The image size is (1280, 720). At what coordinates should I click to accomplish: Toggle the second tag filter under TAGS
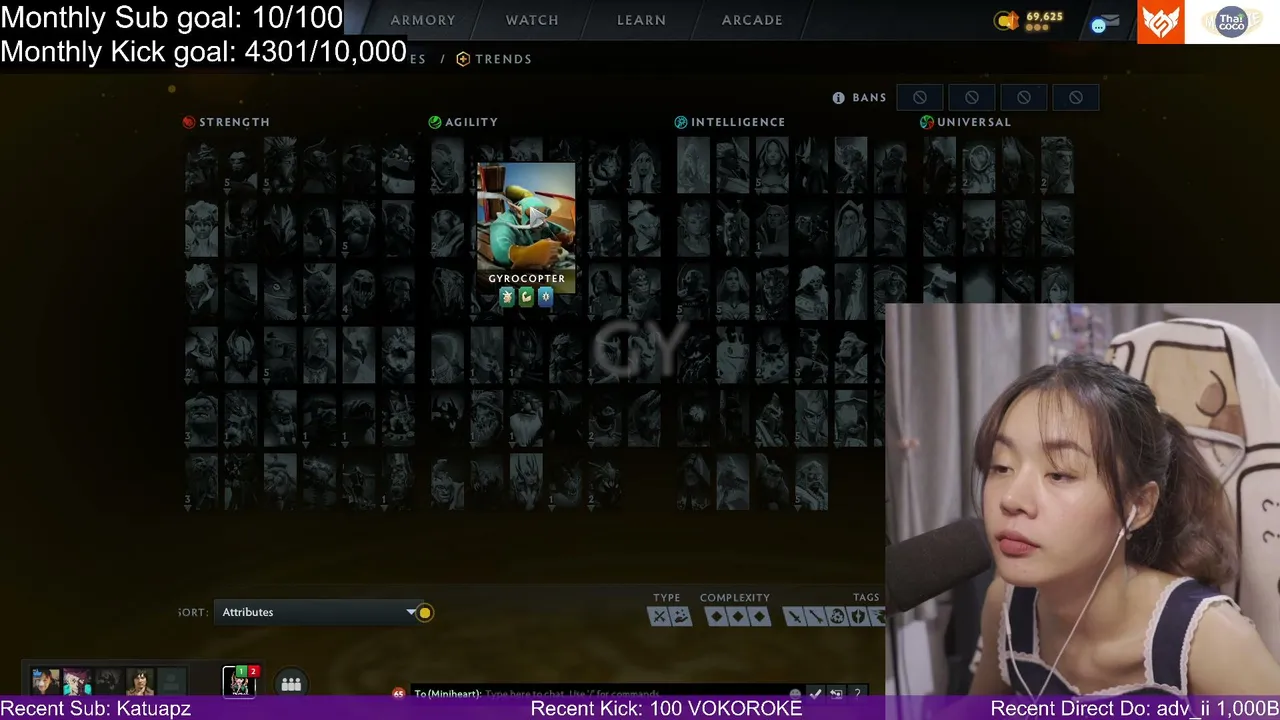point(816,617)
